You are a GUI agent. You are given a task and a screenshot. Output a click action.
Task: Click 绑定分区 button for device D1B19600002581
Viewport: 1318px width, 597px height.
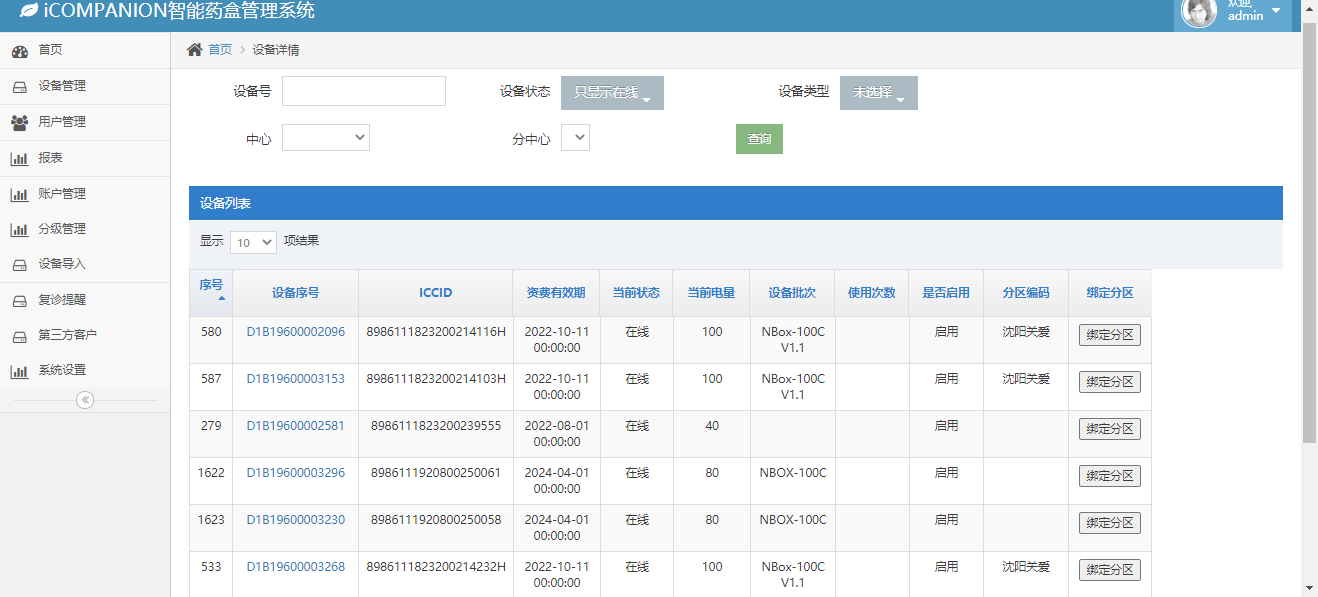(1109, 429)
